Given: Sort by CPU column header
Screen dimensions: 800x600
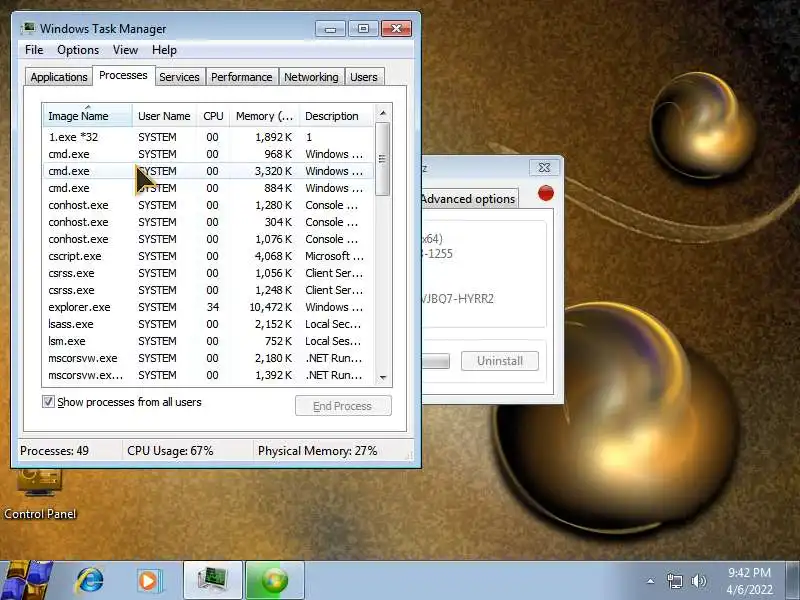Looking at the screenshot, I should (213, 116).
